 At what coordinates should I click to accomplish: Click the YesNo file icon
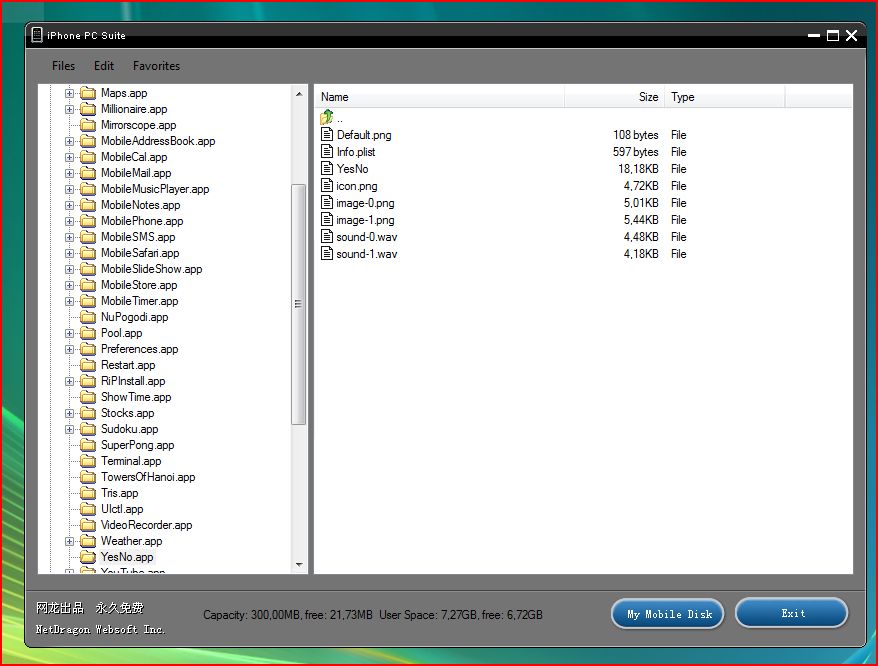(x=327, y=168)
